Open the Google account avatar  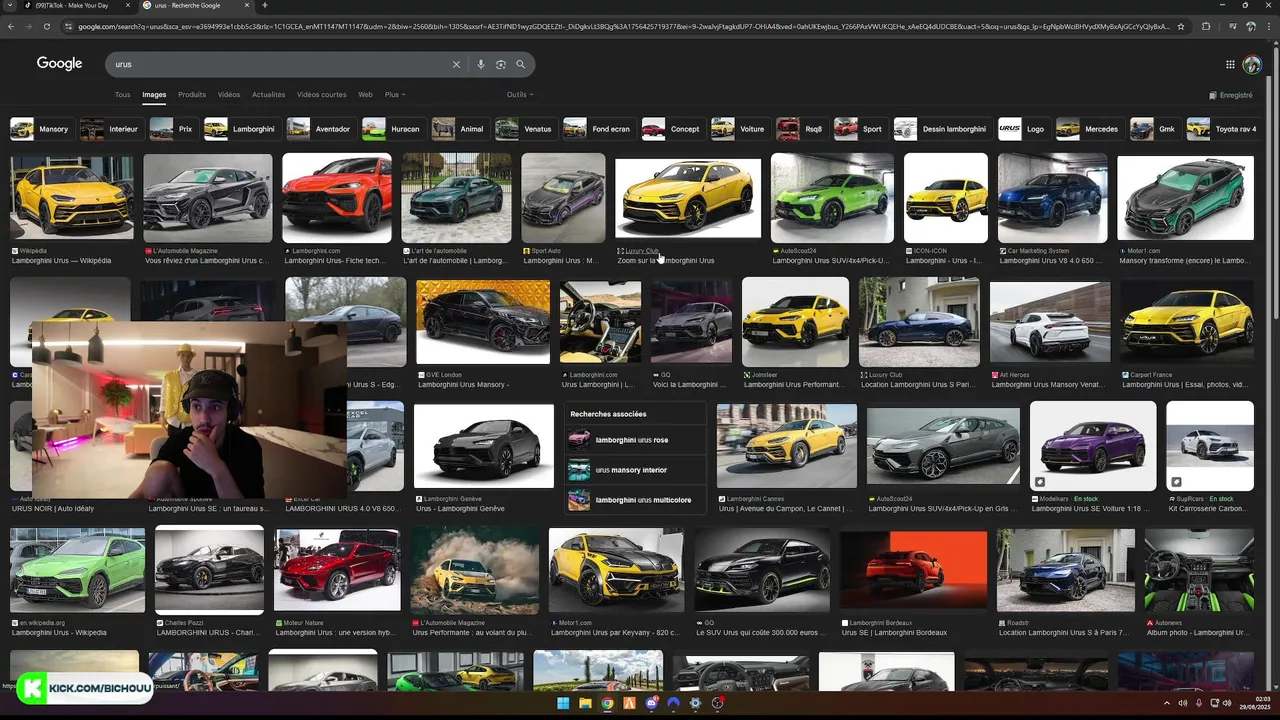1252,64
